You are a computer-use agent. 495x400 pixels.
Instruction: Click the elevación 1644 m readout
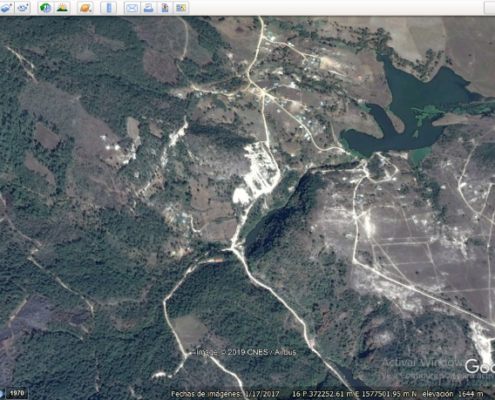coord(453,394)
